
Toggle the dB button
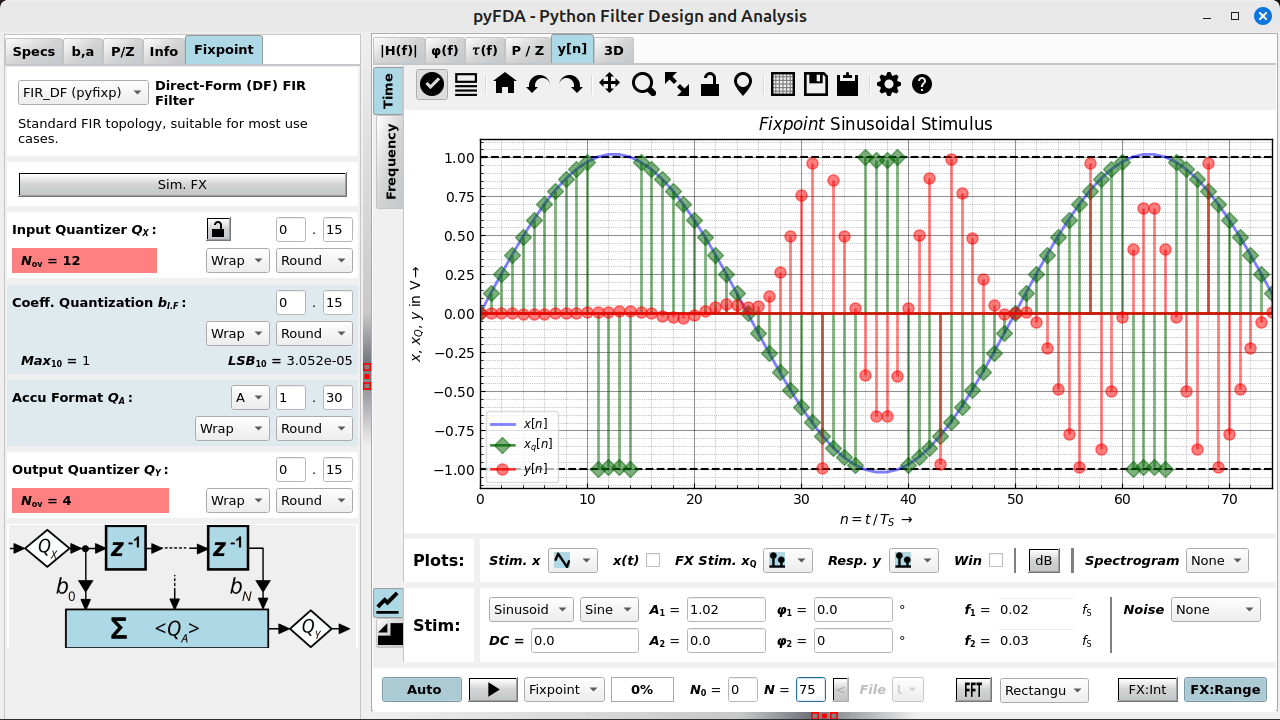coord(1044,561)
